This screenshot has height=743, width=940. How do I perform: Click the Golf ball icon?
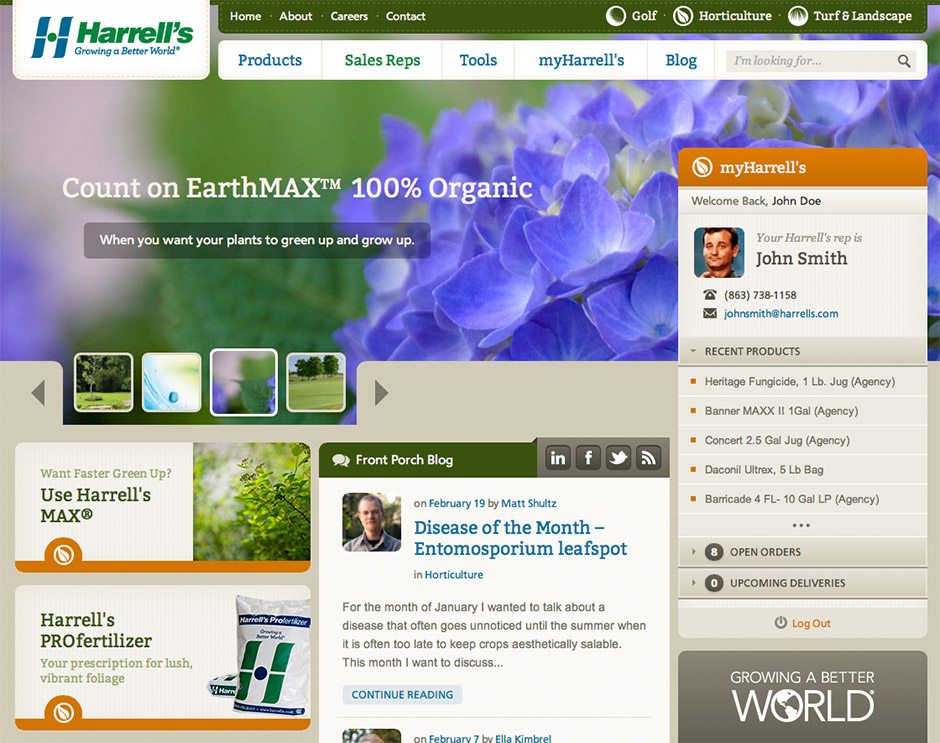(x=616, y=16)
